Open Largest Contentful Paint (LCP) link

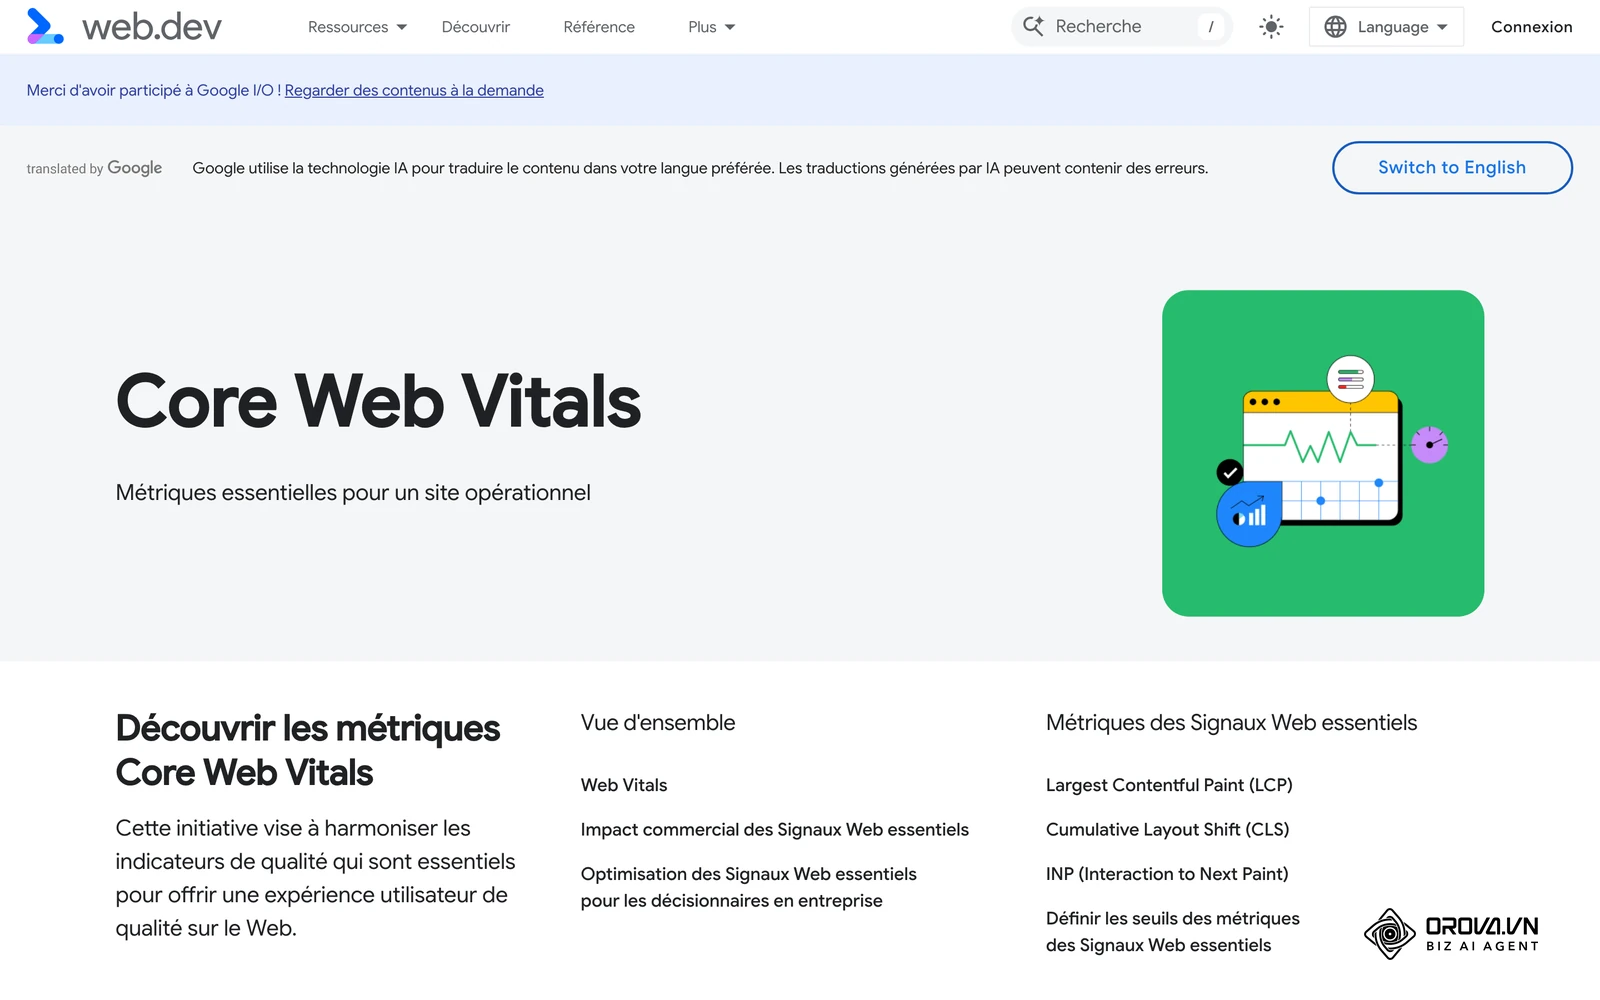tap(1169, 785)
